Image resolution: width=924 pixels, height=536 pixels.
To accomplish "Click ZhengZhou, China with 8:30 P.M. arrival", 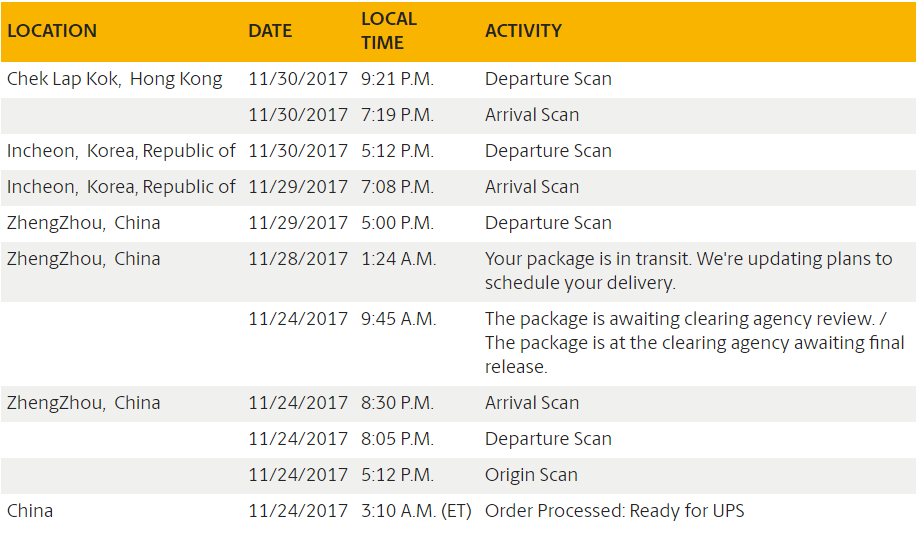I will pos(84,403).
